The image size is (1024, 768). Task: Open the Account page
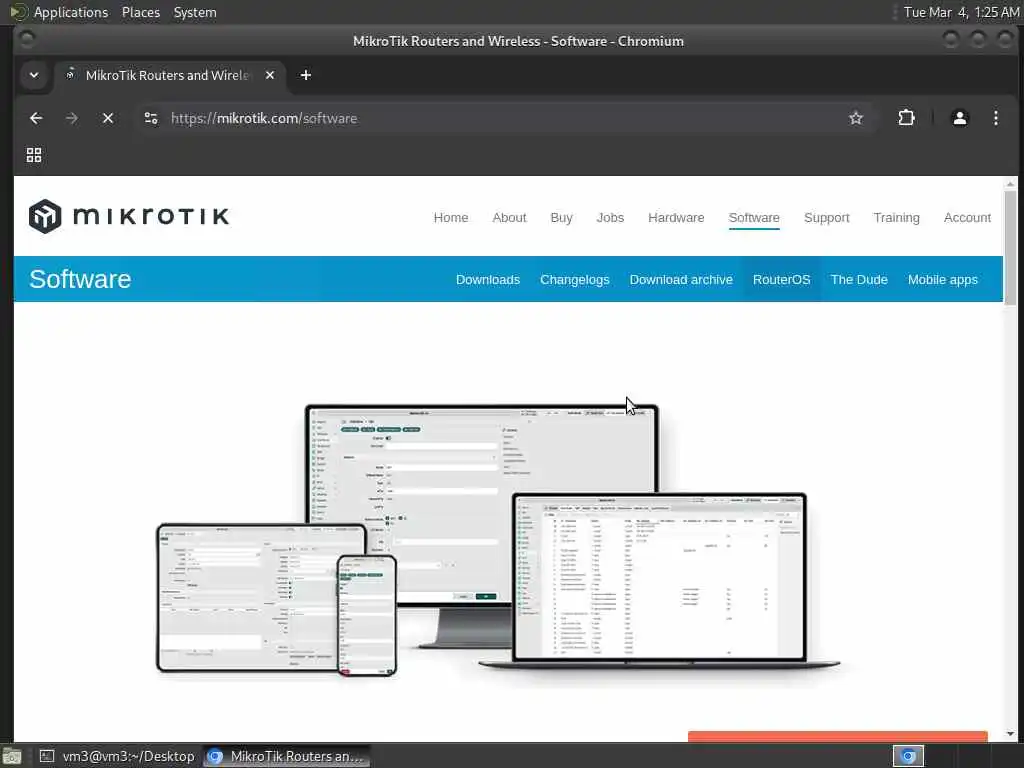(967, 217)
